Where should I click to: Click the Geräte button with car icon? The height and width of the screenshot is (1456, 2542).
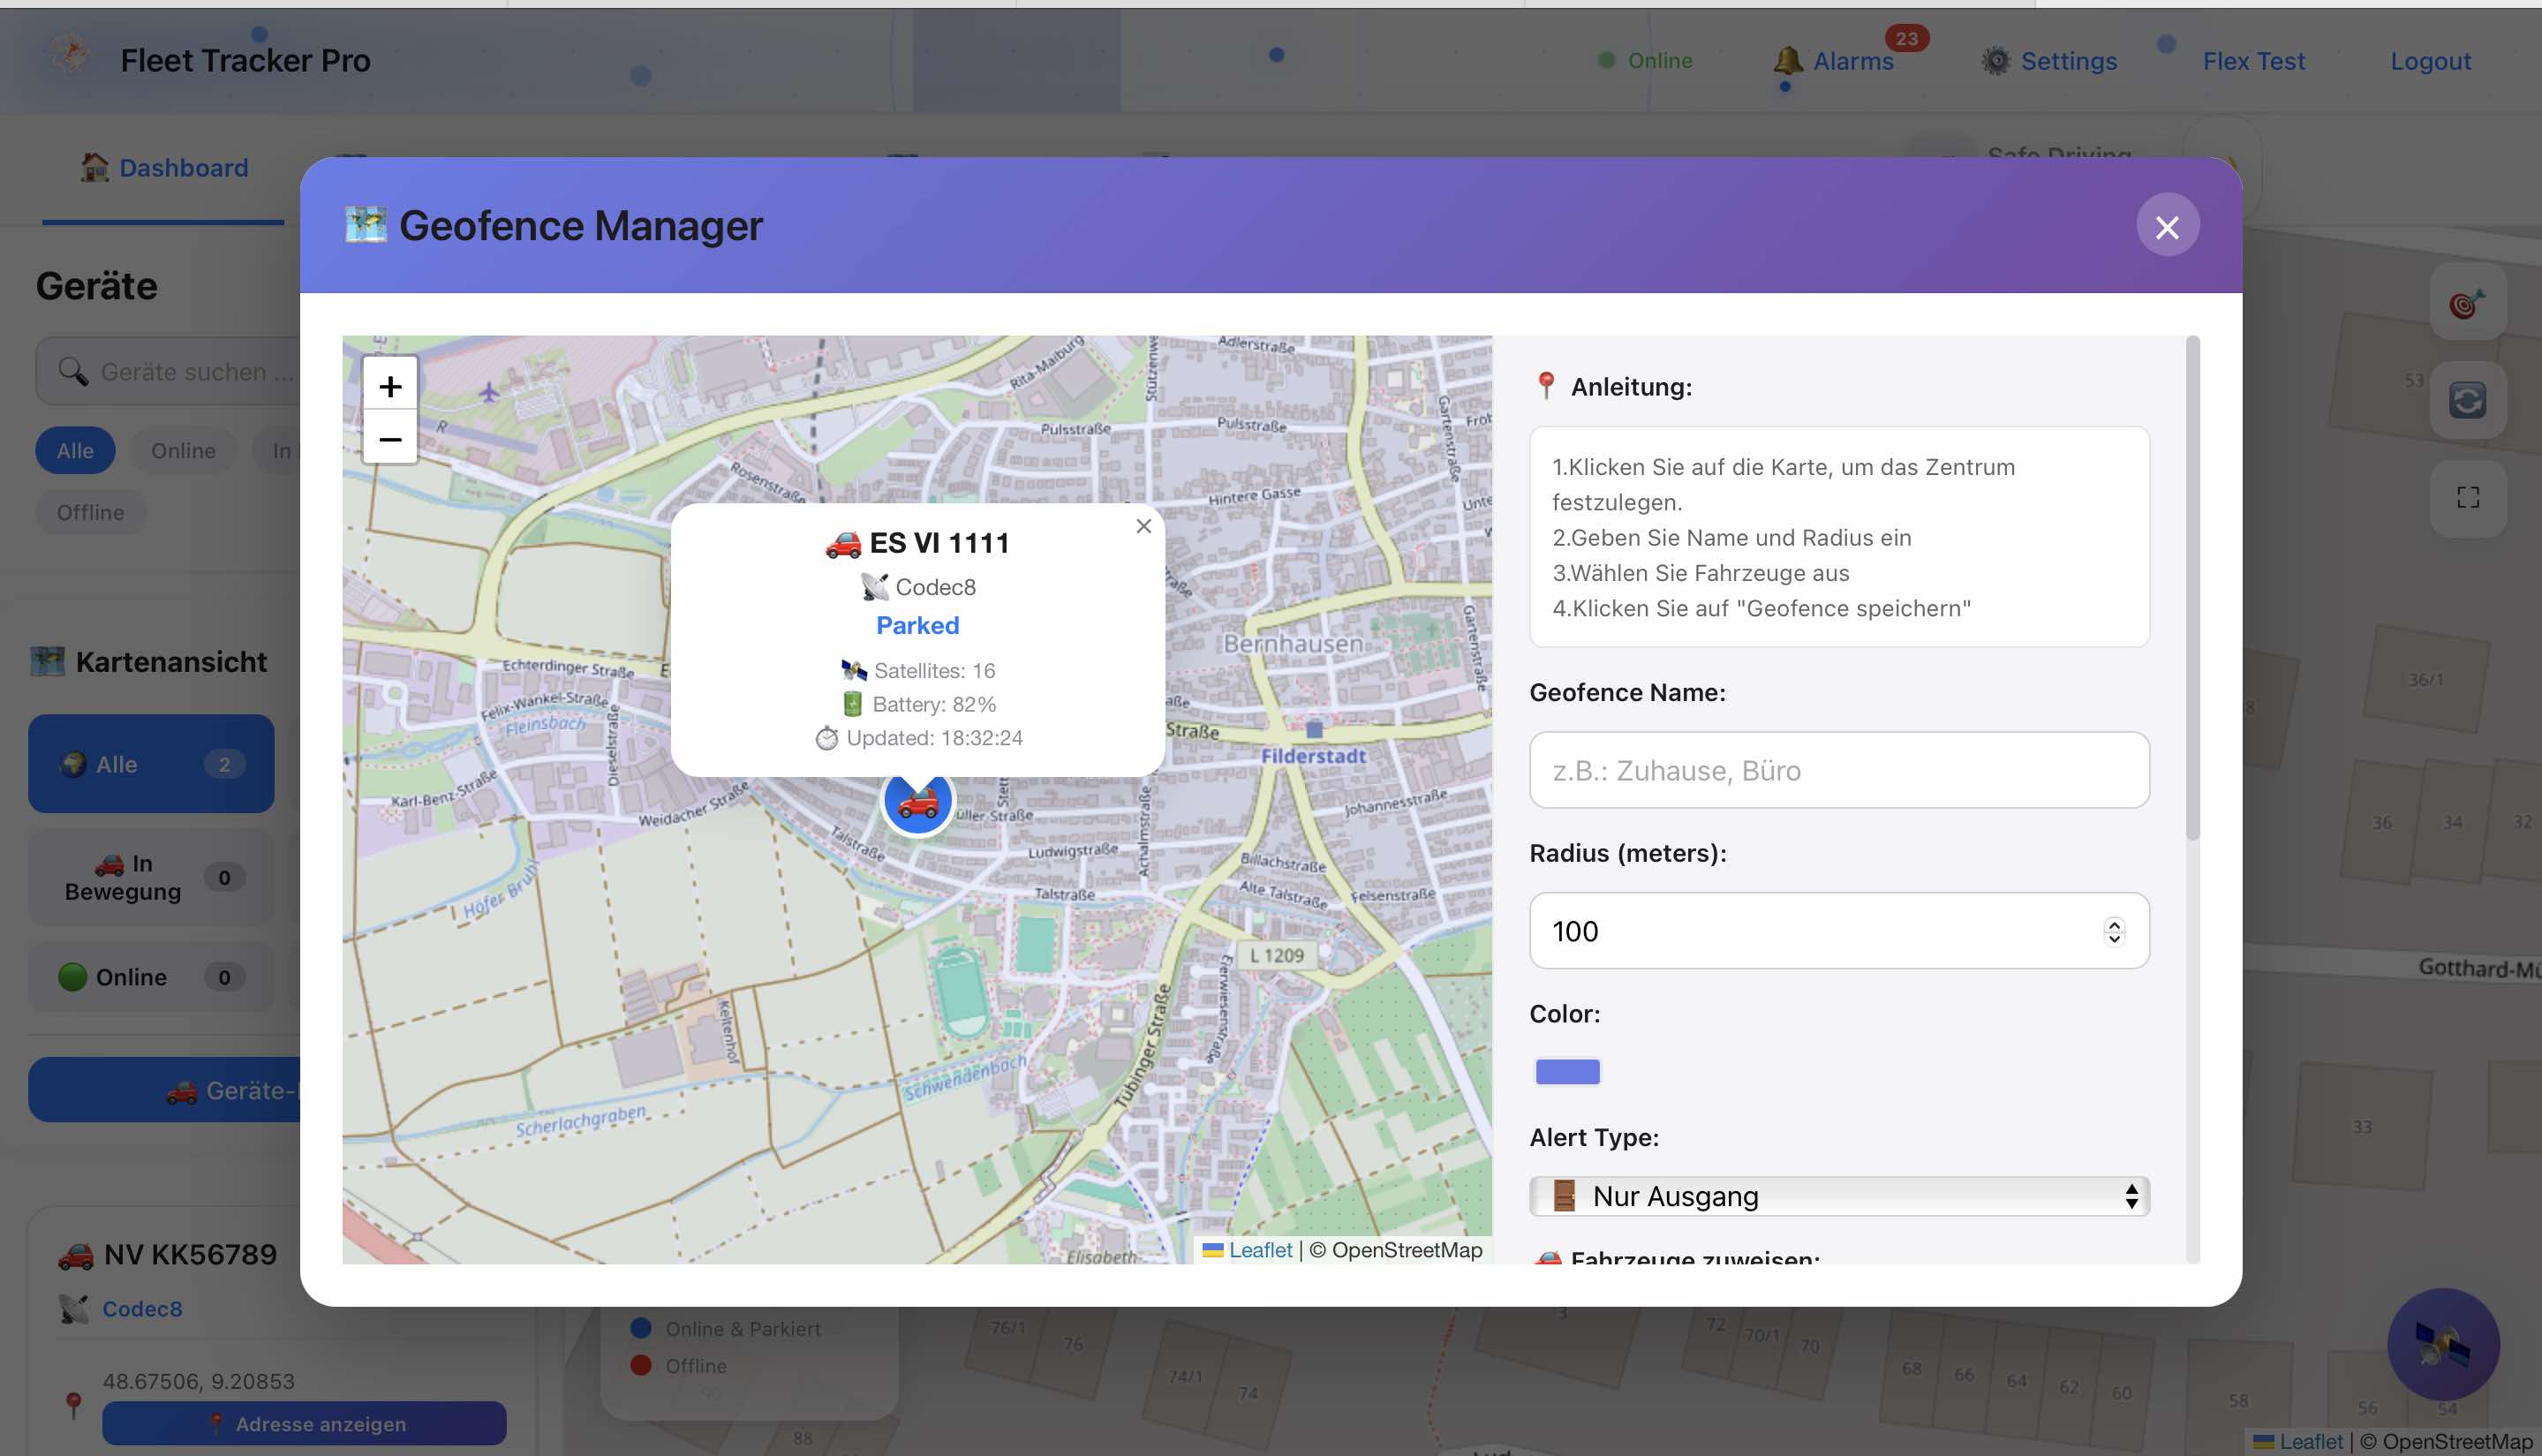165,1090
